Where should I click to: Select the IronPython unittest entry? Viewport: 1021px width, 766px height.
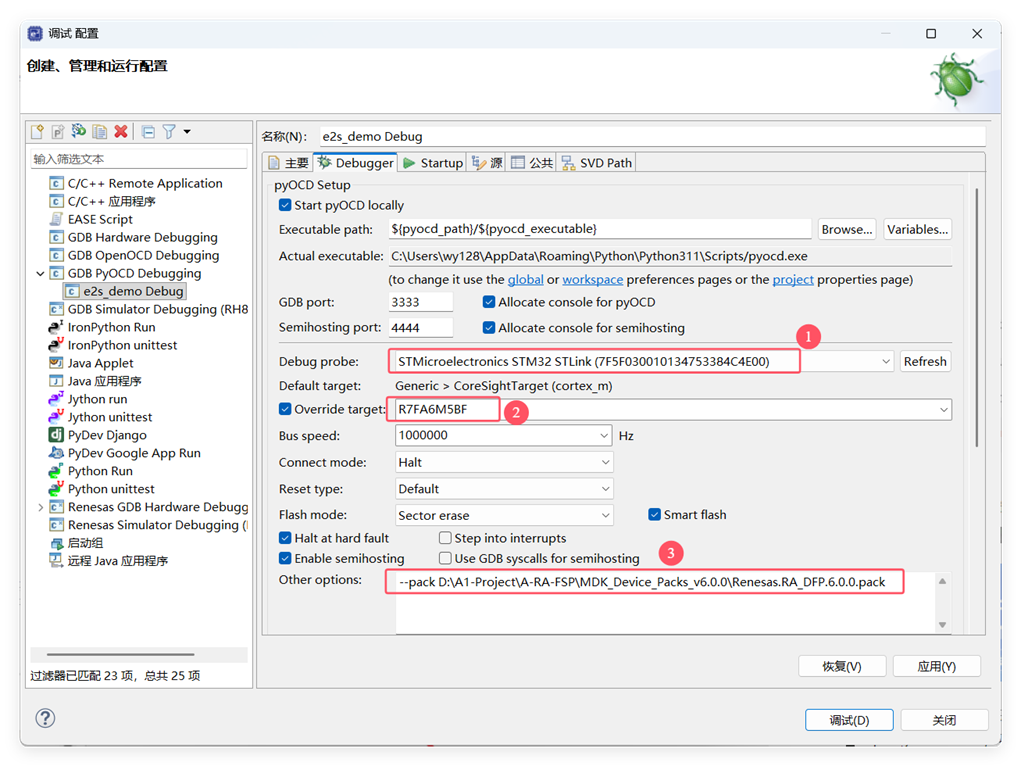pyautogui.click(x=122, y=345)
